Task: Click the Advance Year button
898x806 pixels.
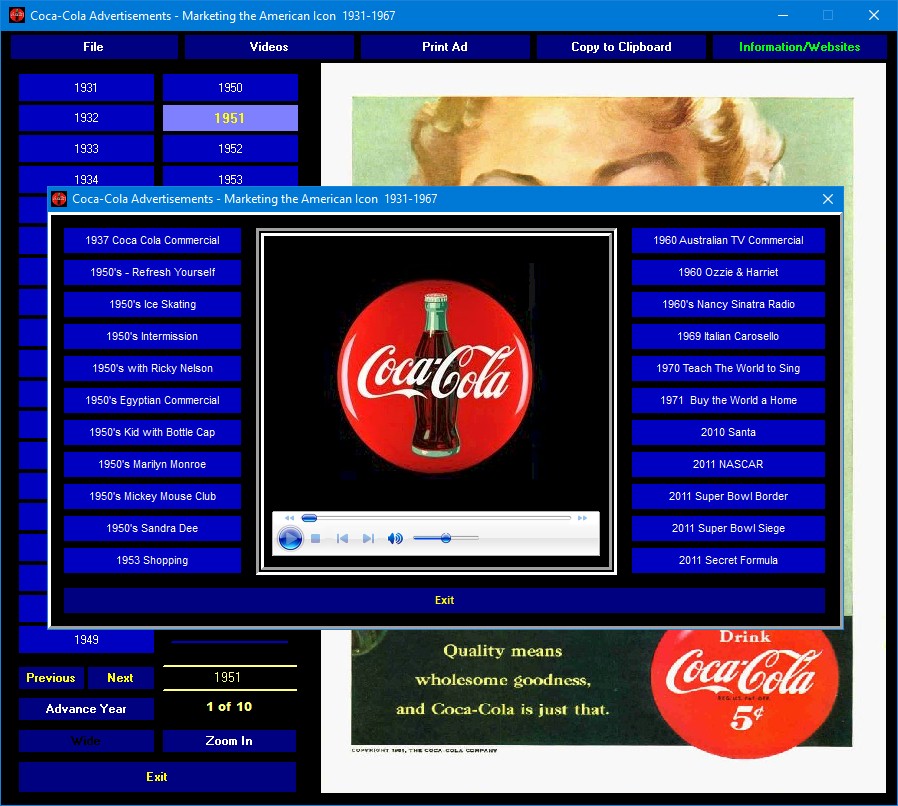Action: point(86,709)
